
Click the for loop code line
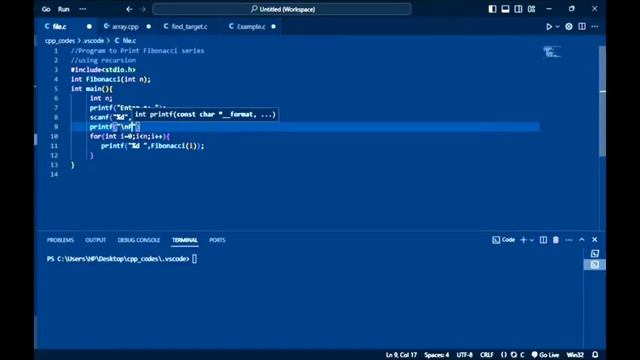(130, 136)
